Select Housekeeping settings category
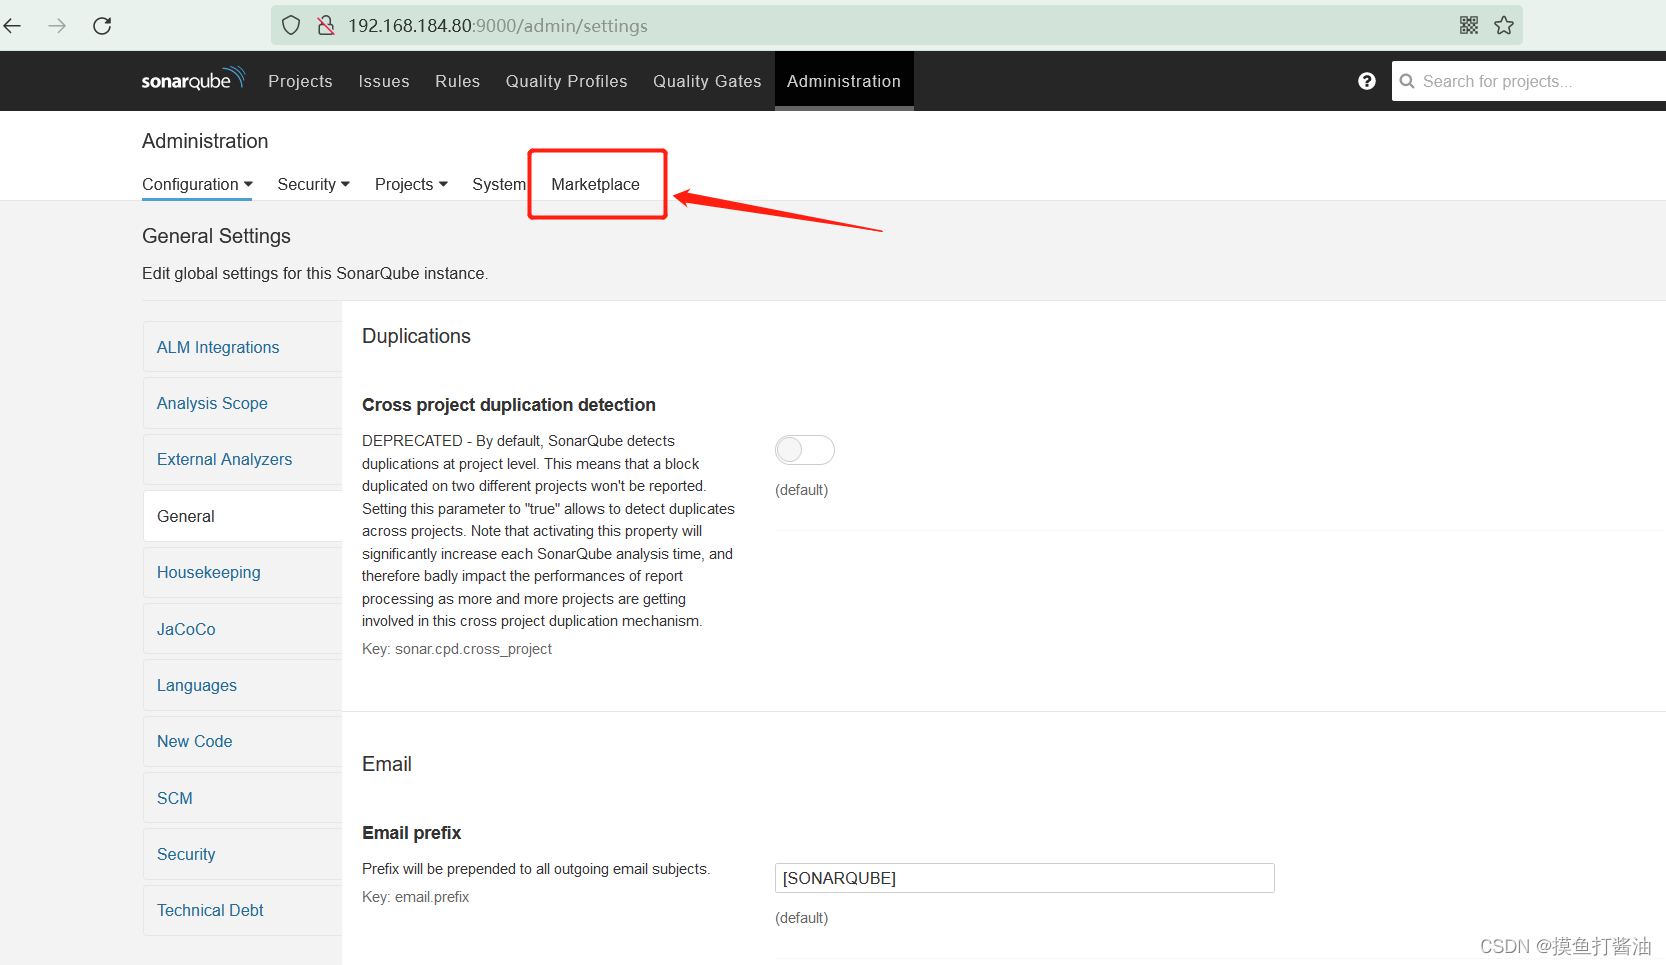The height and width of the screenshot is (965, 1666). click(x=242, y=572)
